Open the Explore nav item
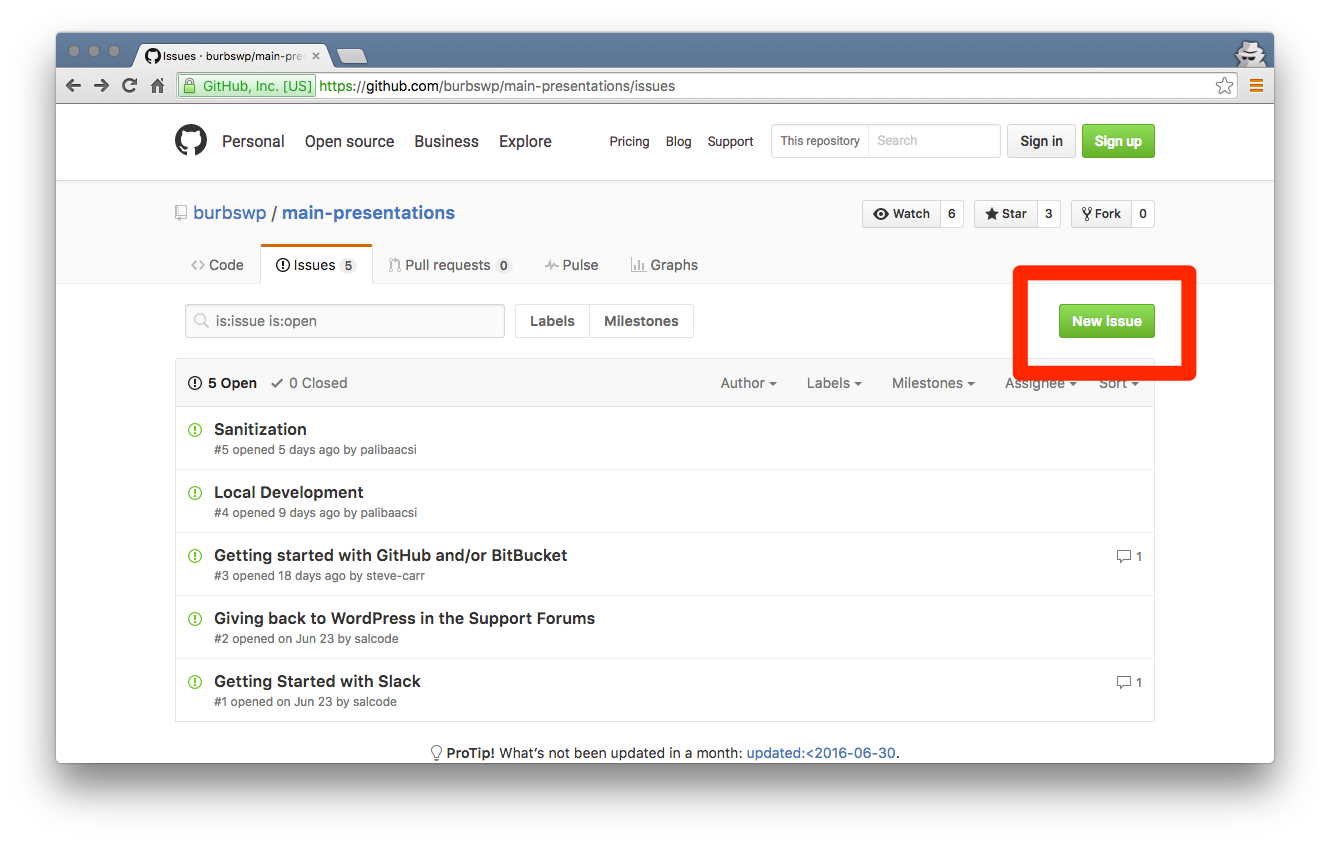 (x=525, y=141)
